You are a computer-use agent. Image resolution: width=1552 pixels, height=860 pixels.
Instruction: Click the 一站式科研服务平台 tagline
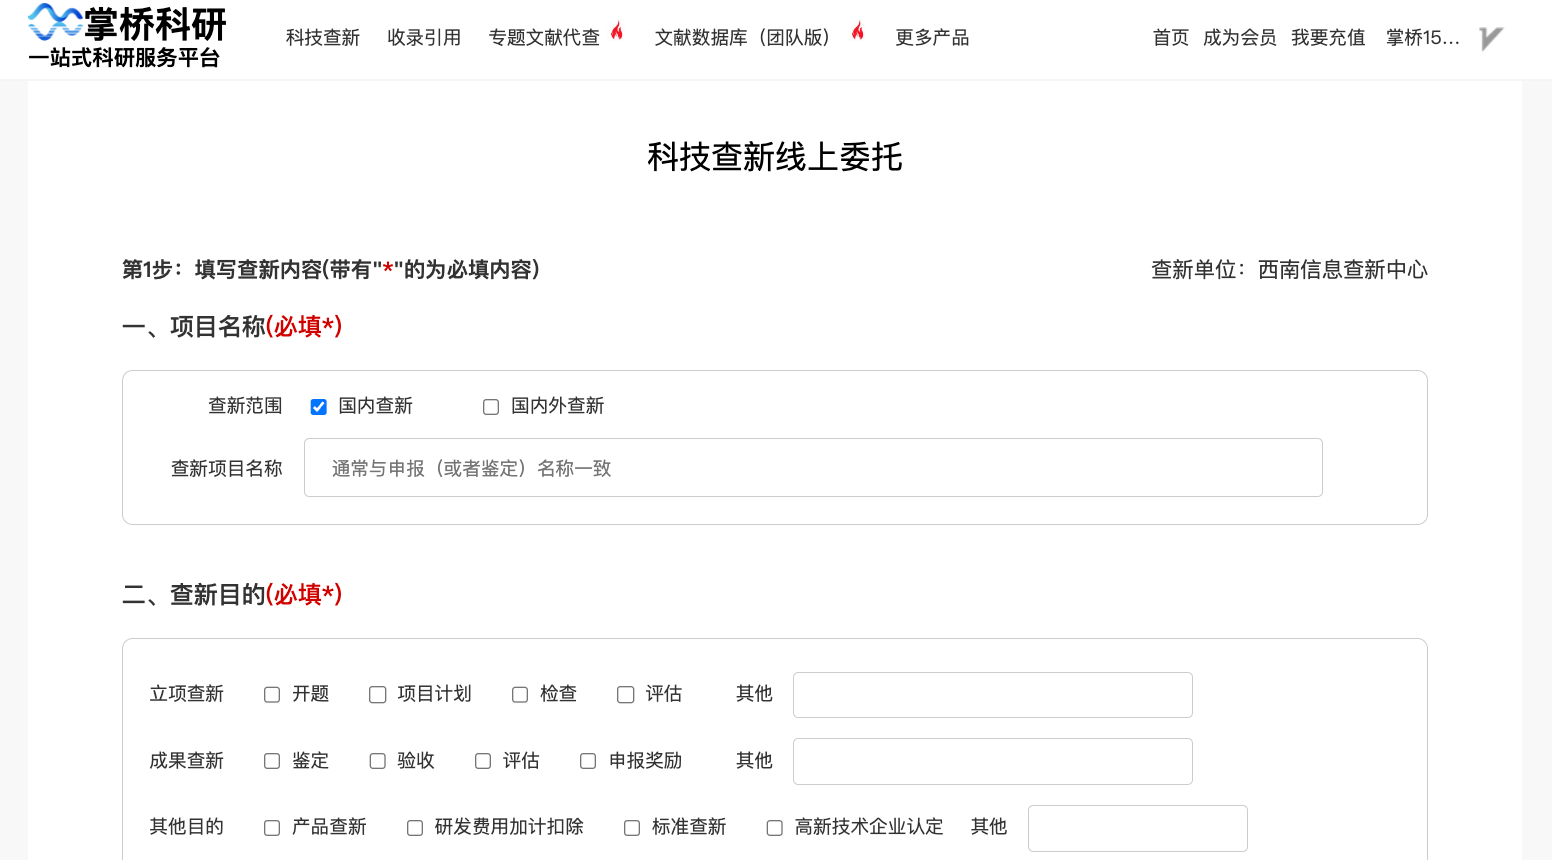(x=124, y=58)
